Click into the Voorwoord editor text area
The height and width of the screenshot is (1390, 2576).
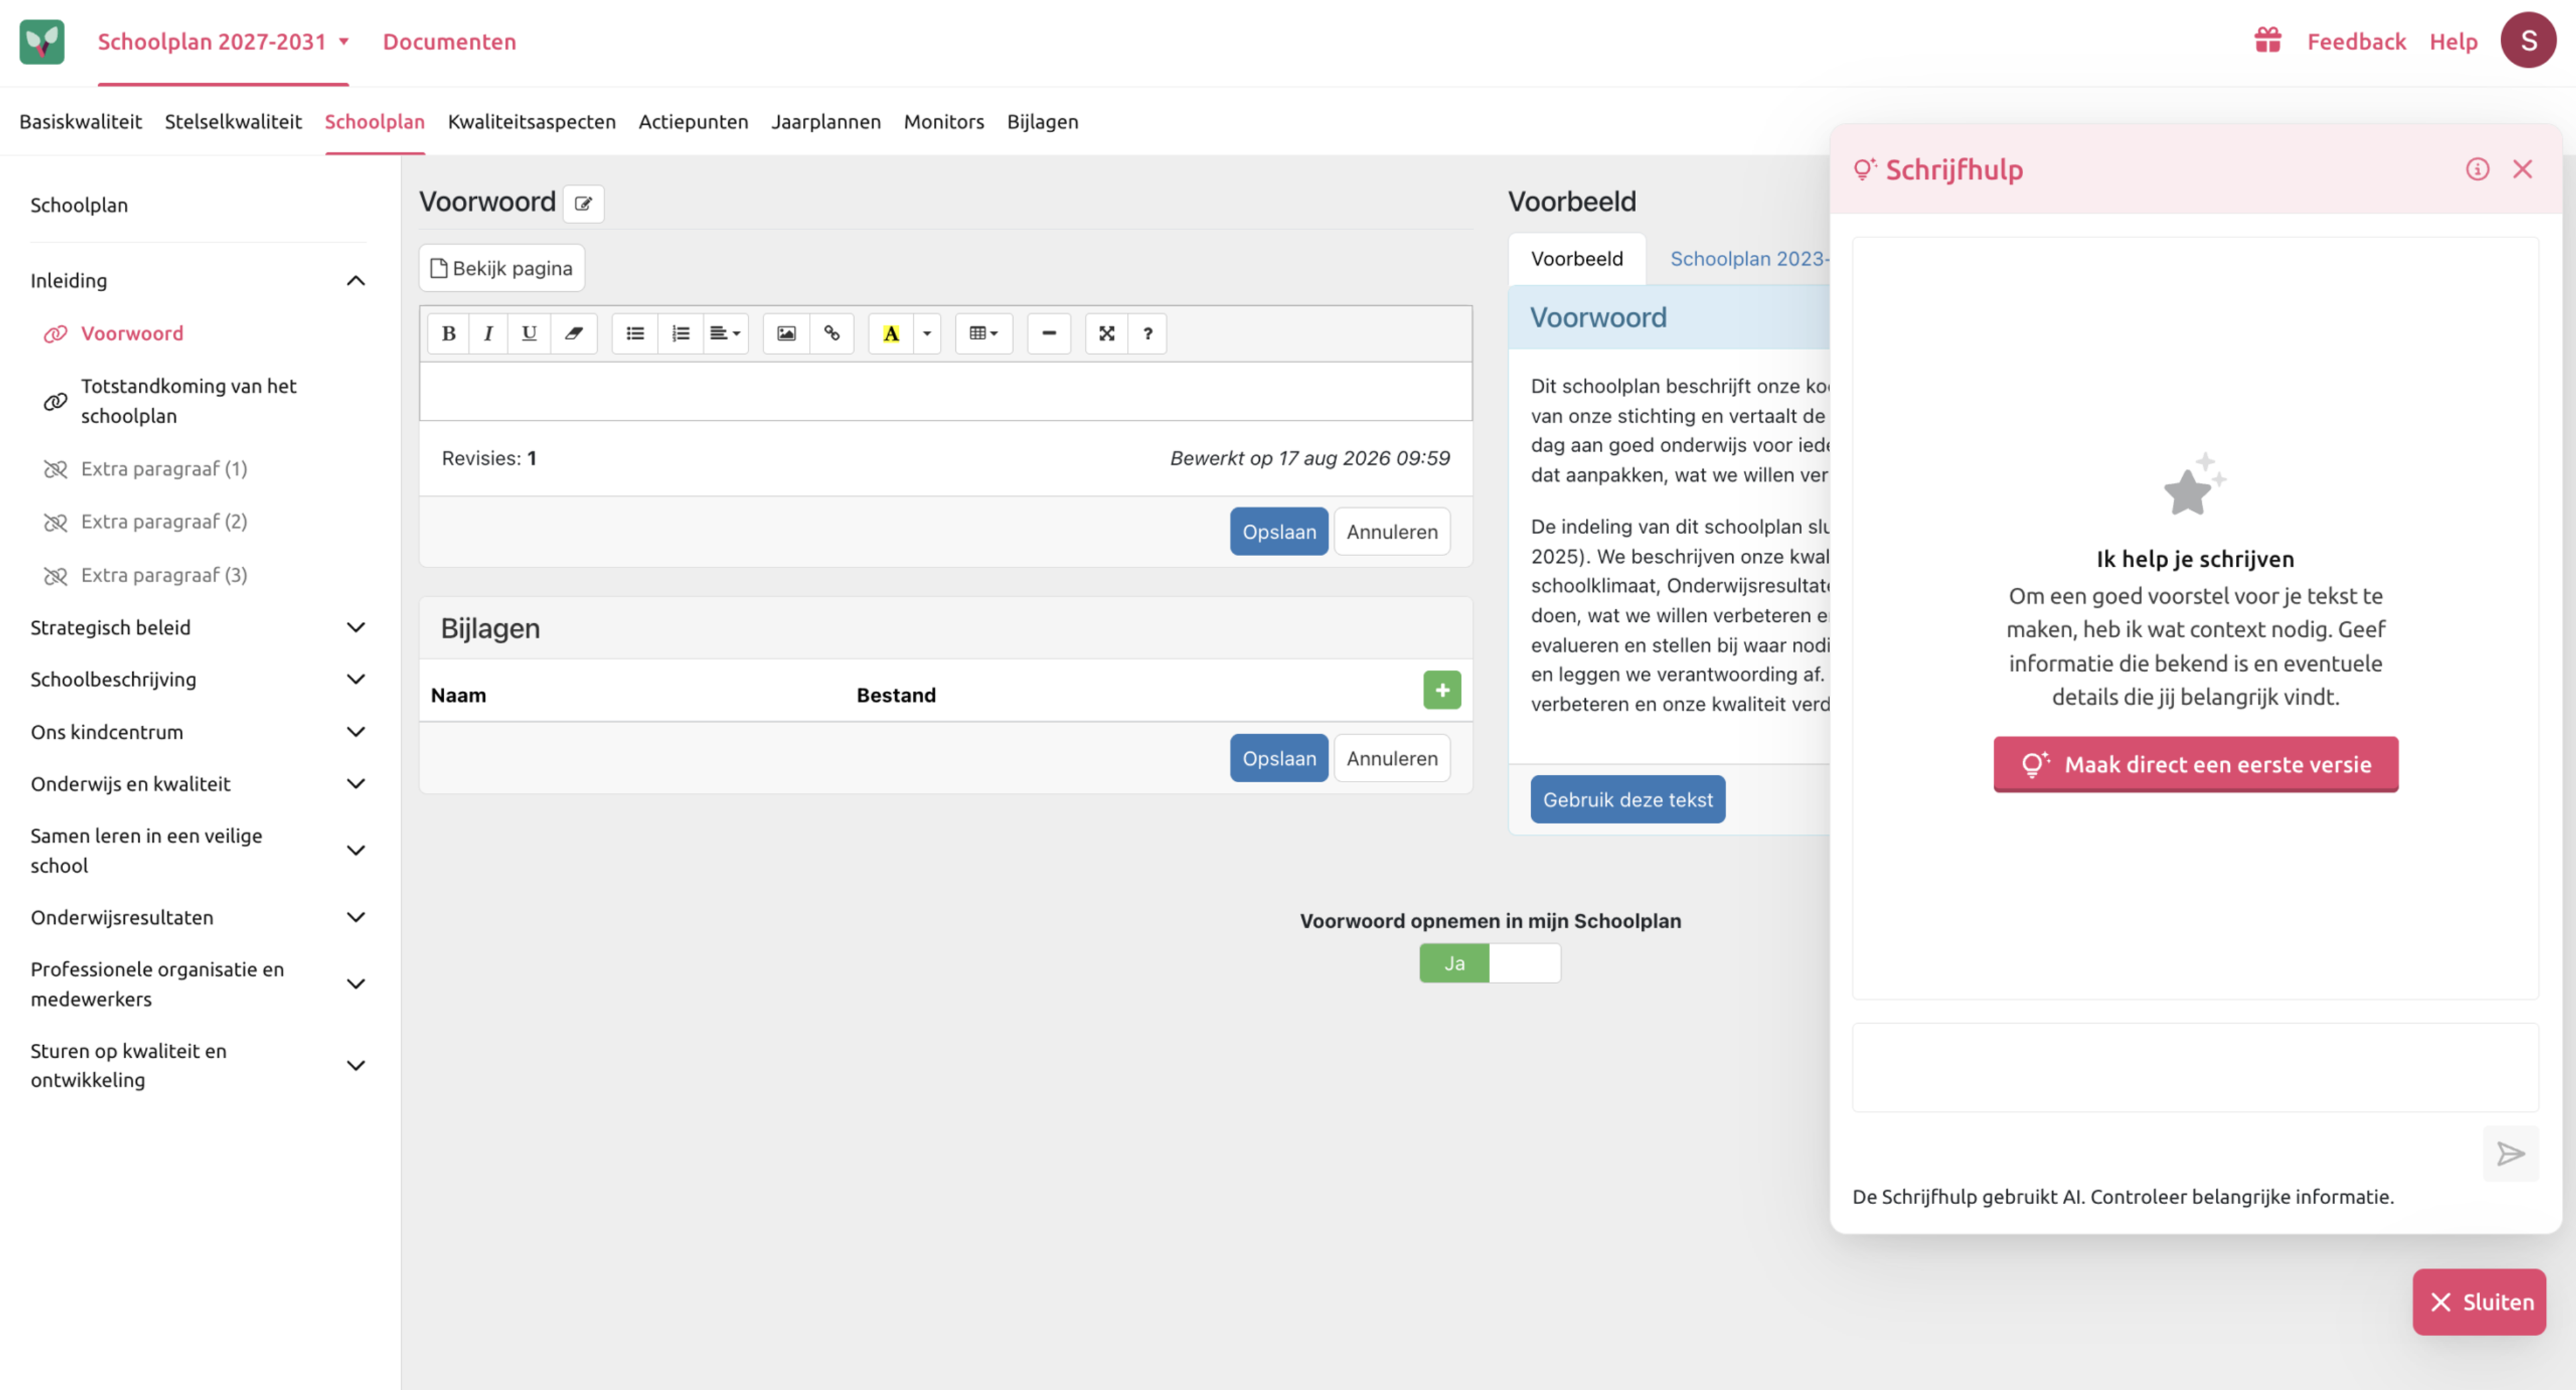945,391
